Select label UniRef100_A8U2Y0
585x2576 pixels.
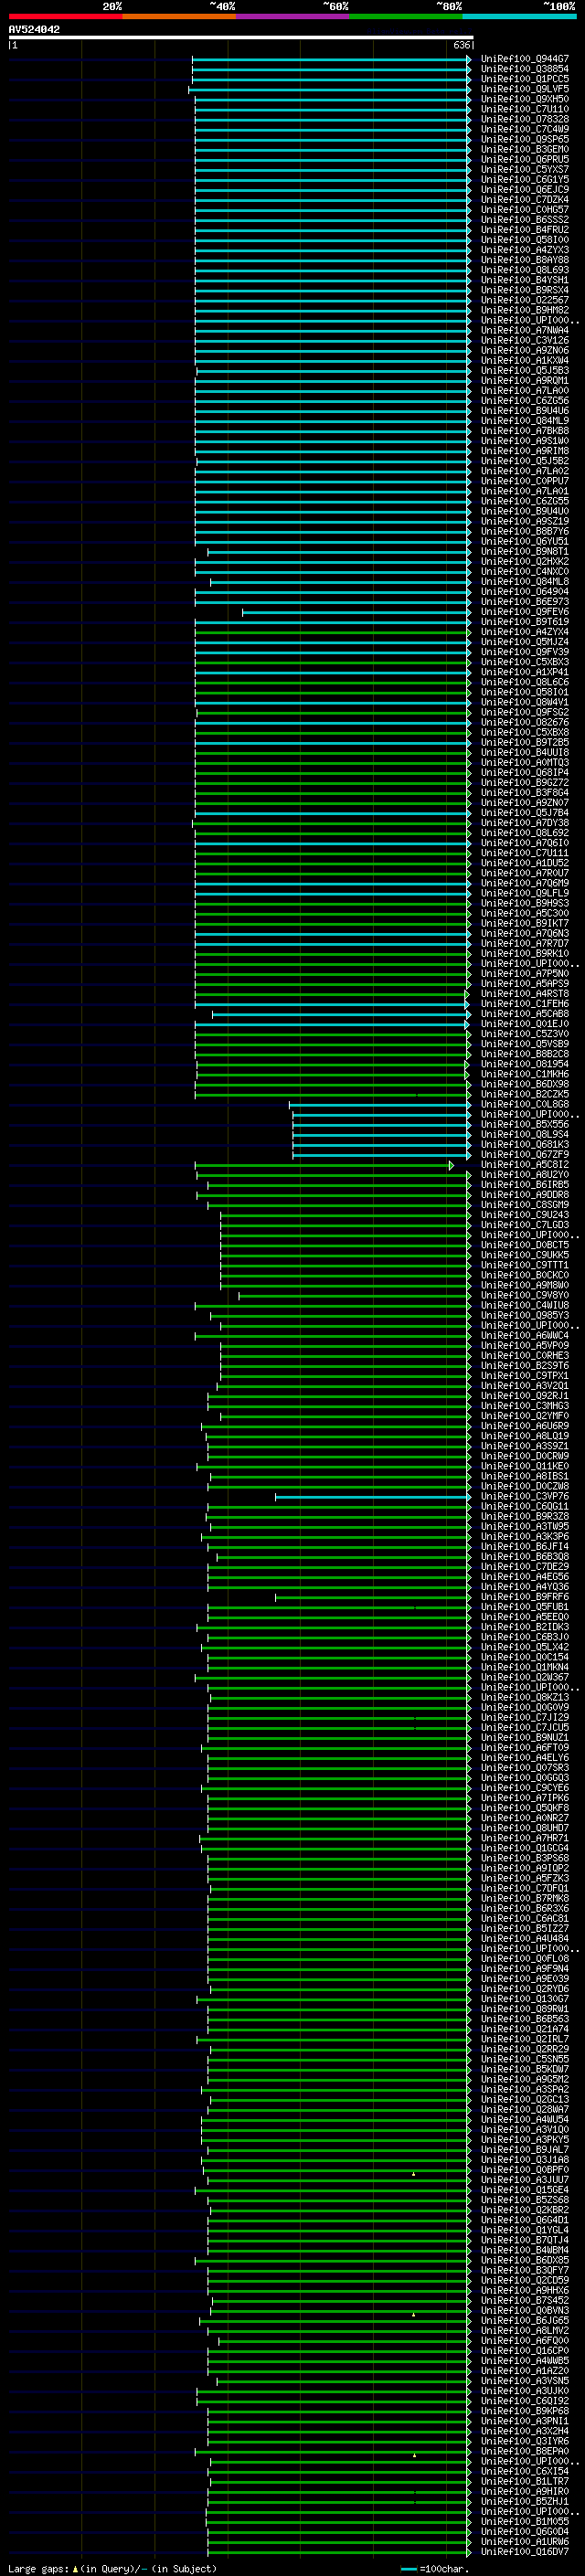[x=525, y=1175]
